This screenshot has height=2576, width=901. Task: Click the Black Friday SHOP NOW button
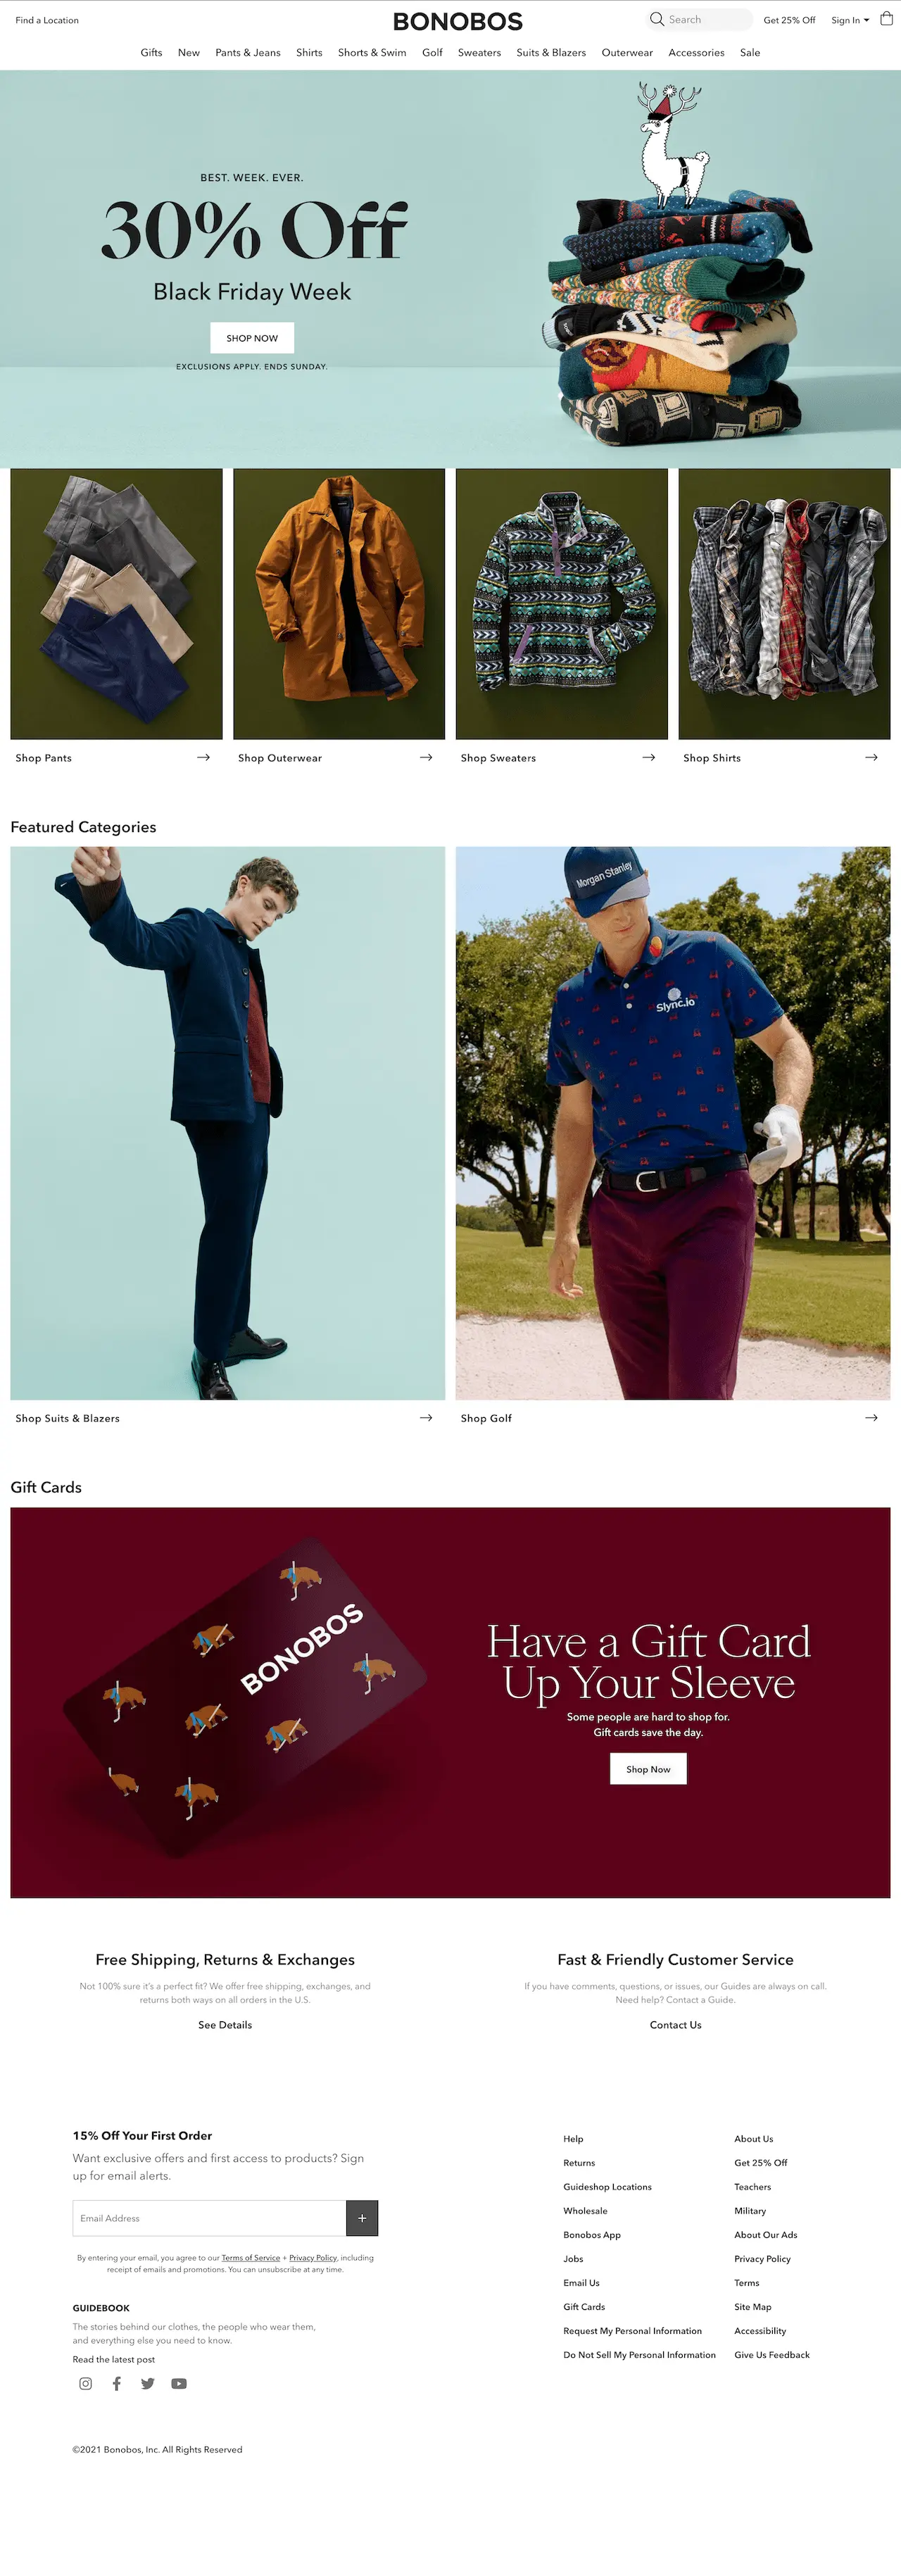(x=252, y=338)
